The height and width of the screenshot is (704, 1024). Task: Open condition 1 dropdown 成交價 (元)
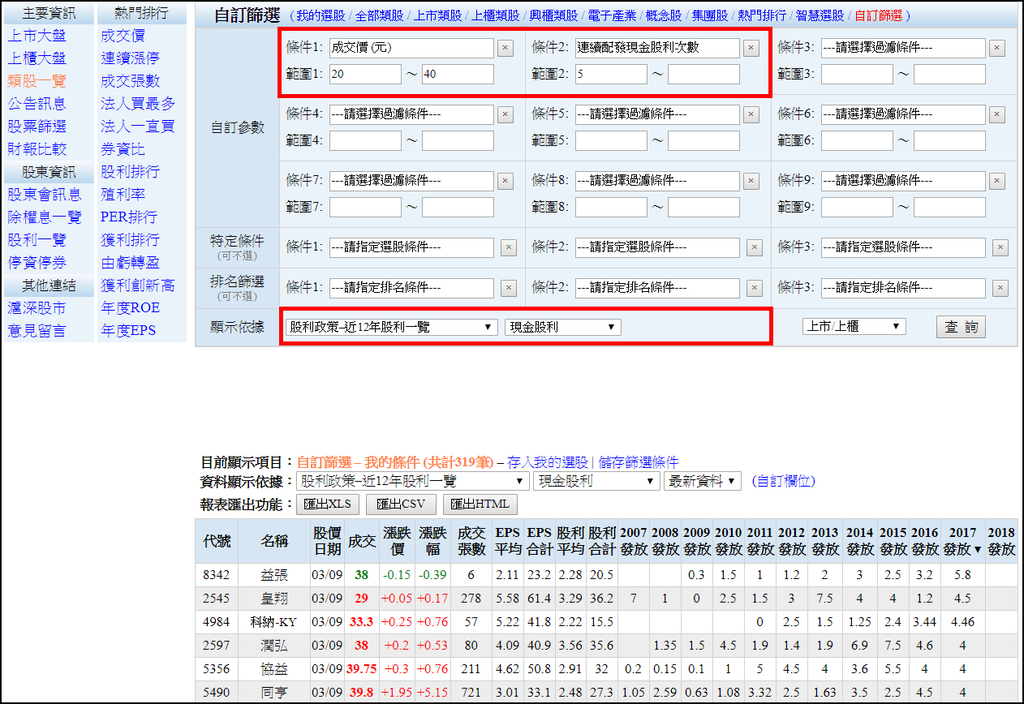pos(411,48)
